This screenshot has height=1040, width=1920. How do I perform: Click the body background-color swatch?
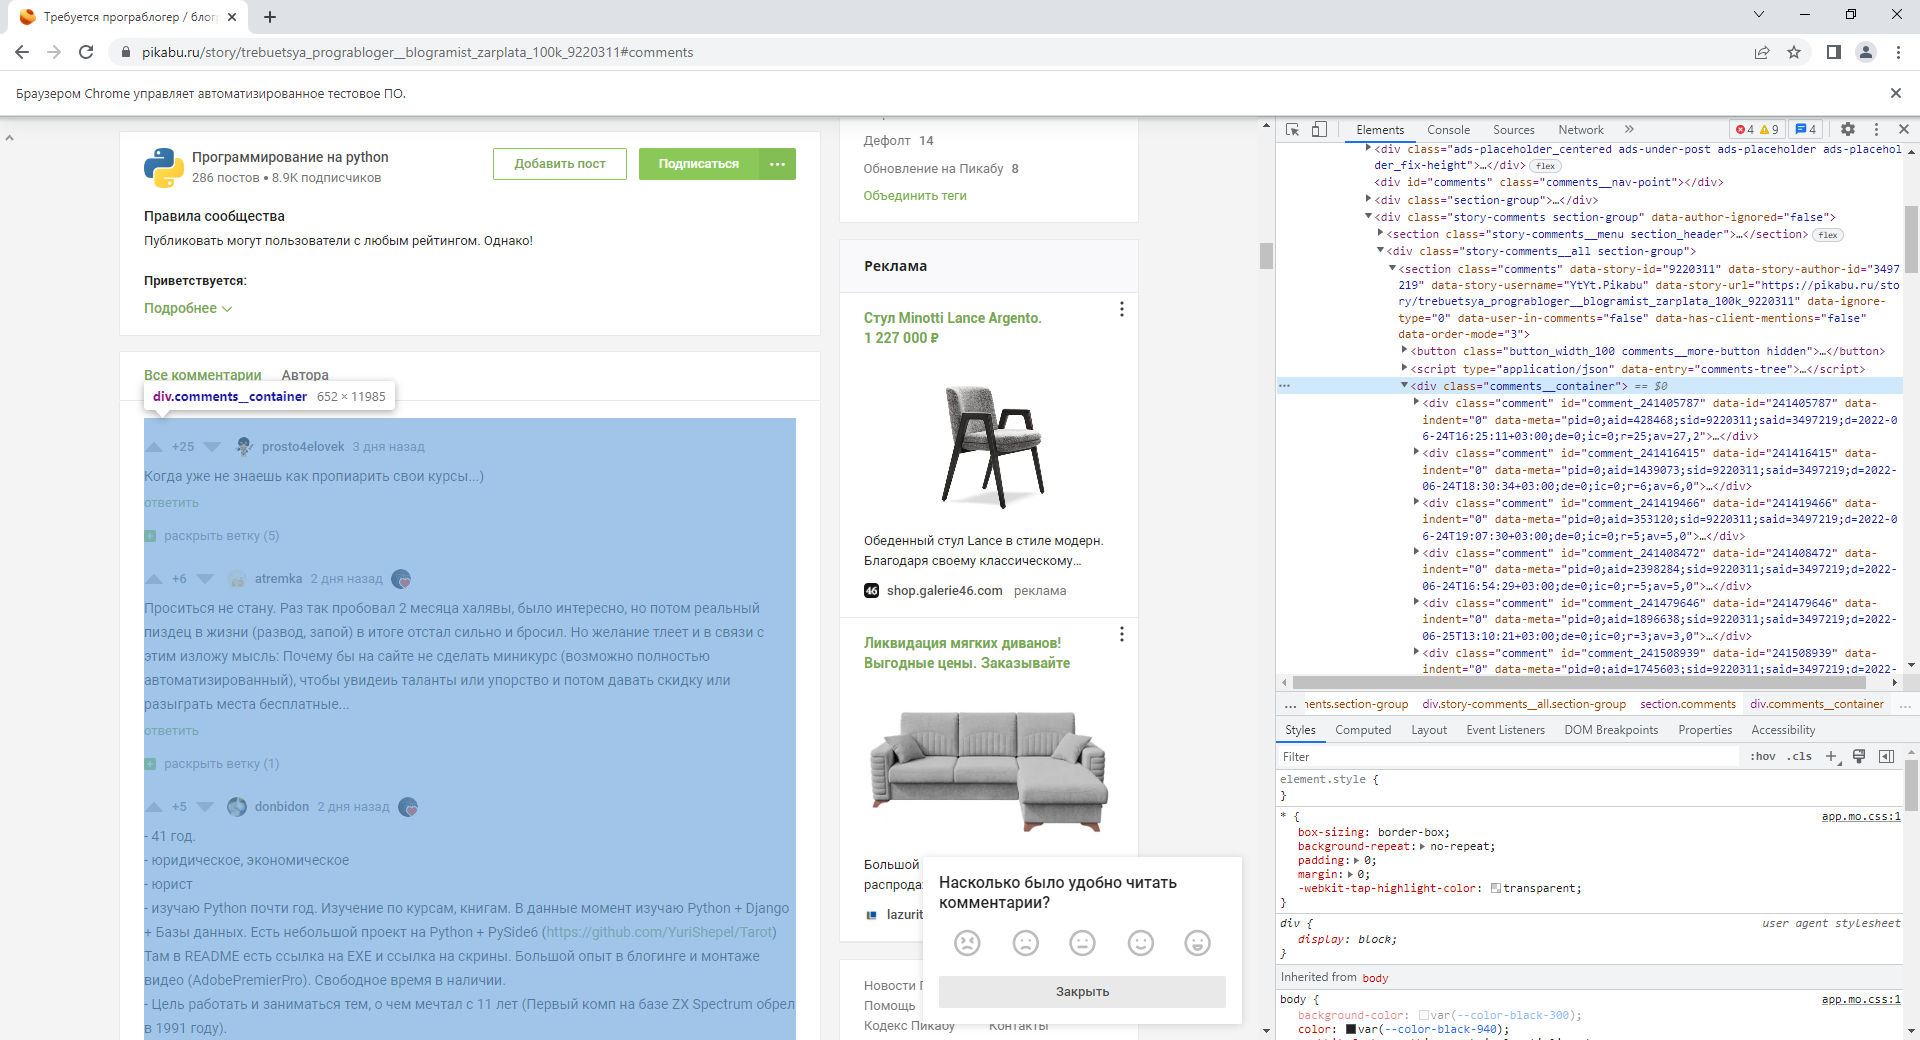(x=1423, y=1015)
